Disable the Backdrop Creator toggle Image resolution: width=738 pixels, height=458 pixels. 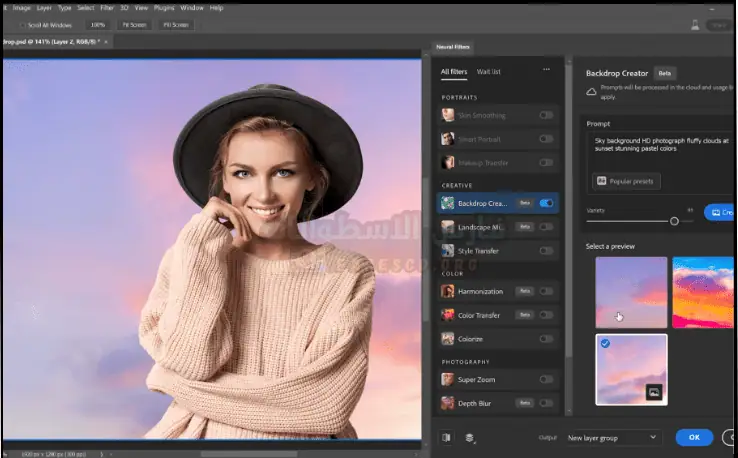tap(546, 203)
